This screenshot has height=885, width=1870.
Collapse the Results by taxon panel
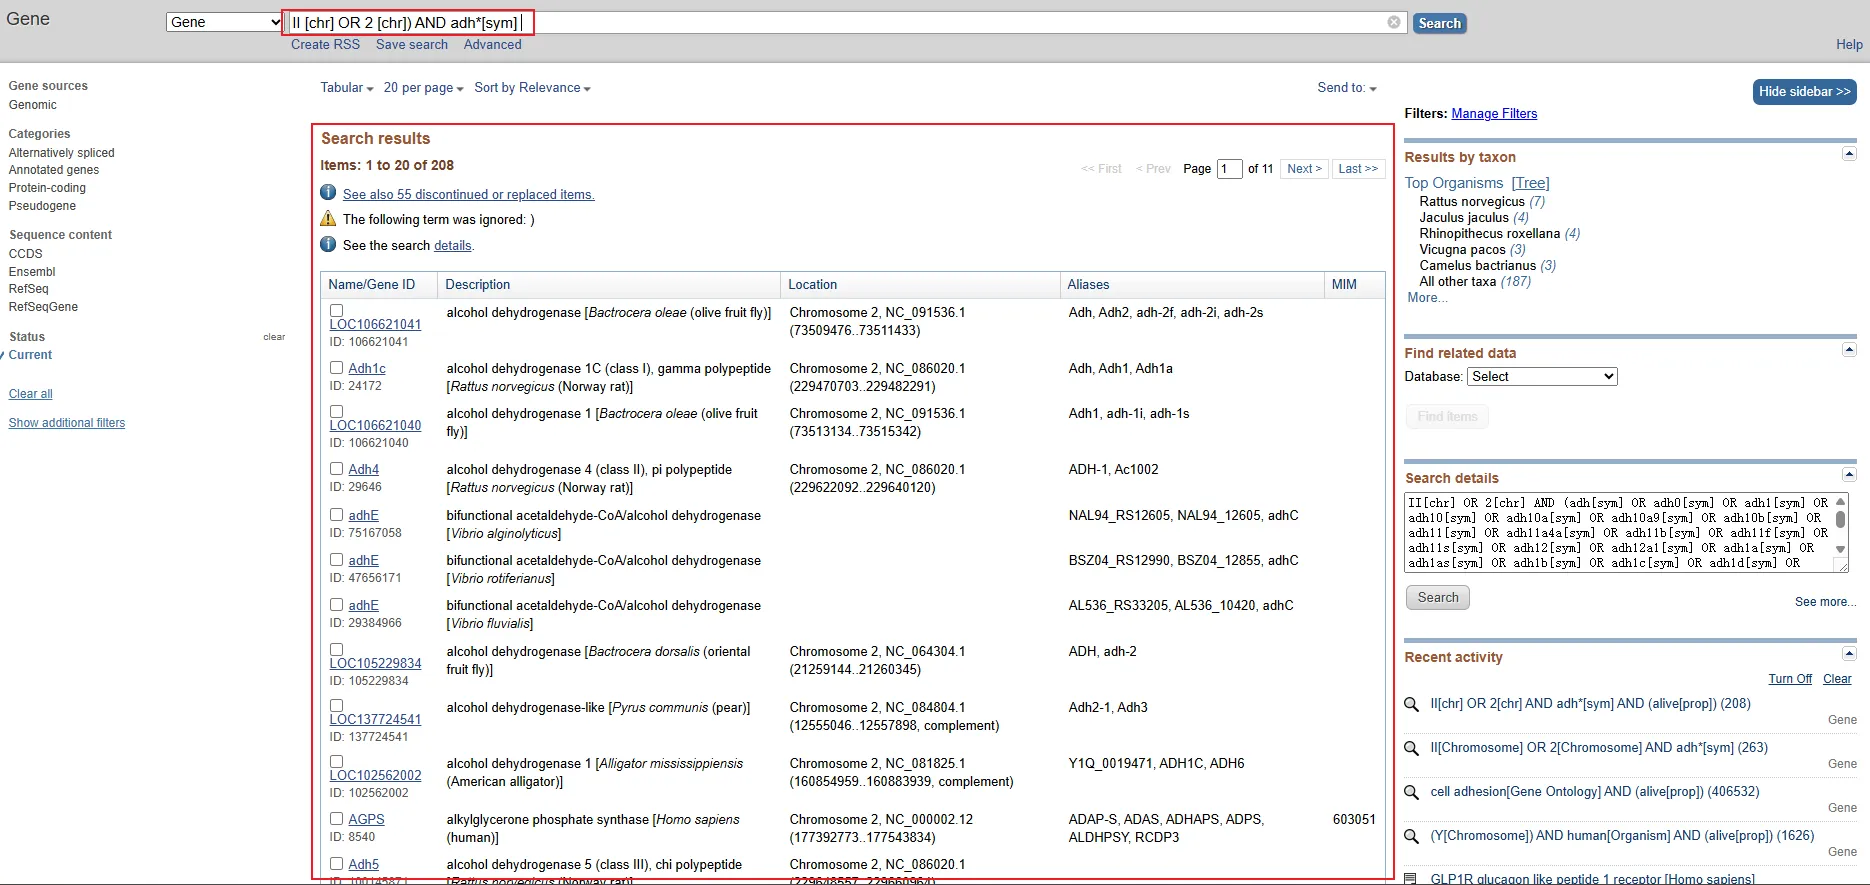pos(1849,154)
